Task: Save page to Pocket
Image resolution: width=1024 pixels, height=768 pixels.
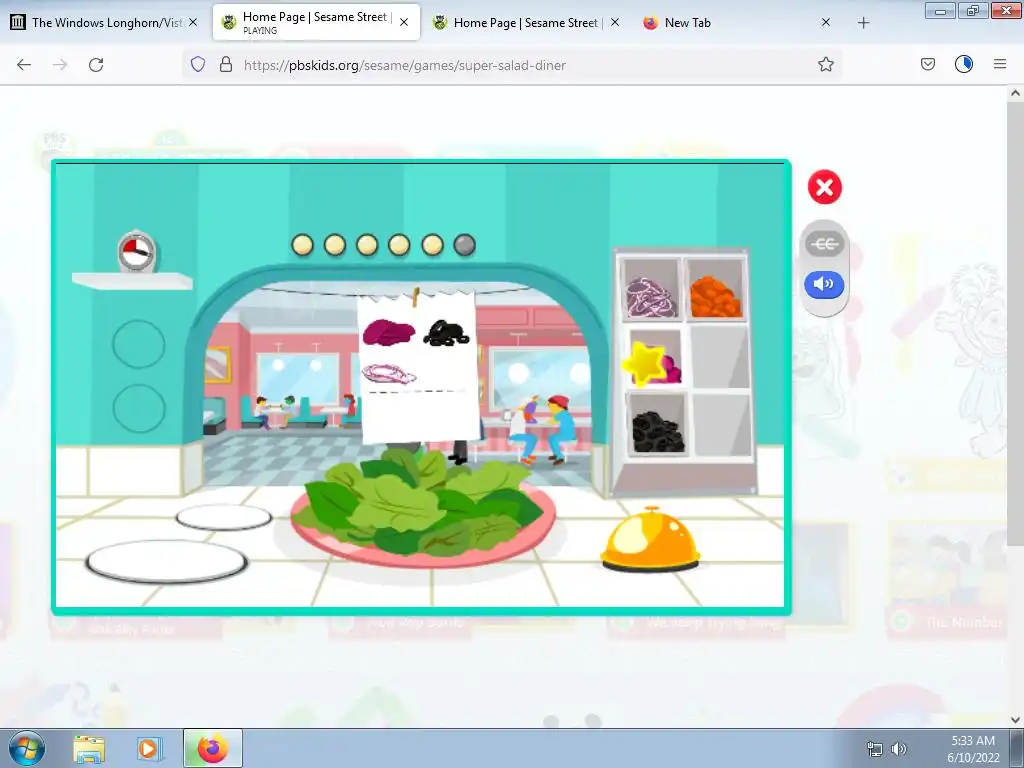Action: point(928,64)
